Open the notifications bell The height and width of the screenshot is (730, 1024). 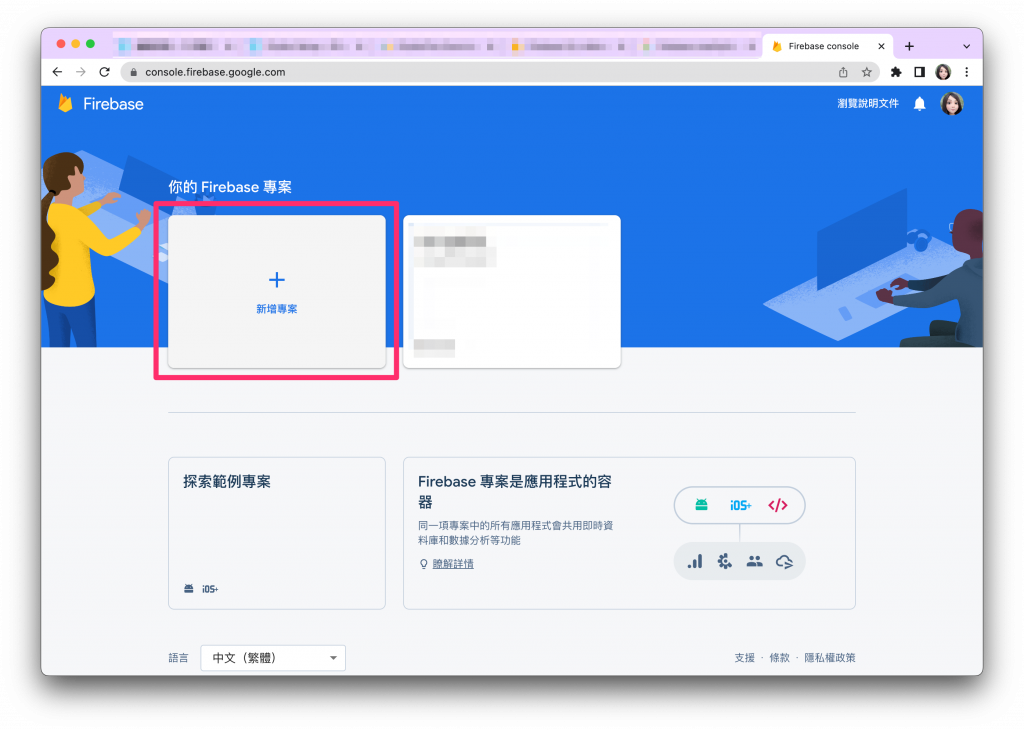click(920, 104)
